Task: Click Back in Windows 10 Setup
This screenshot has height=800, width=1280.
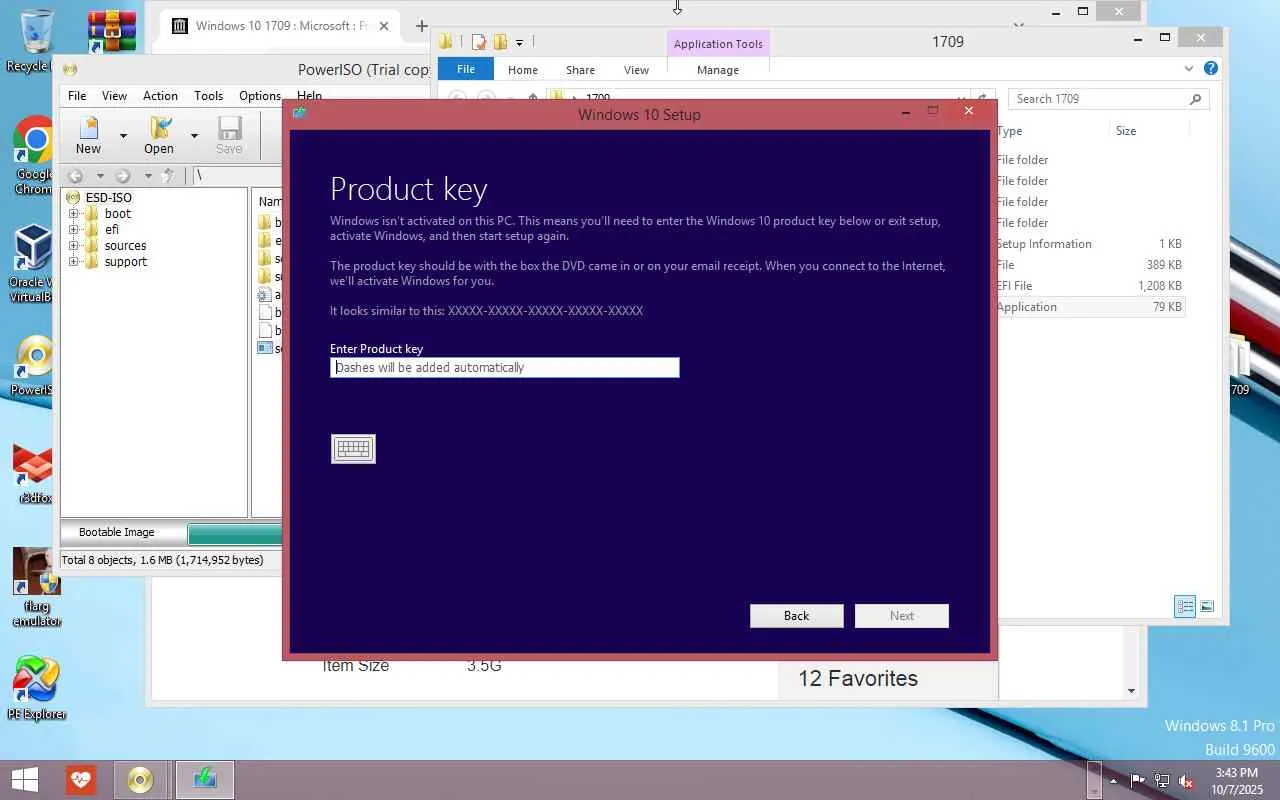Action: point(797,616)
